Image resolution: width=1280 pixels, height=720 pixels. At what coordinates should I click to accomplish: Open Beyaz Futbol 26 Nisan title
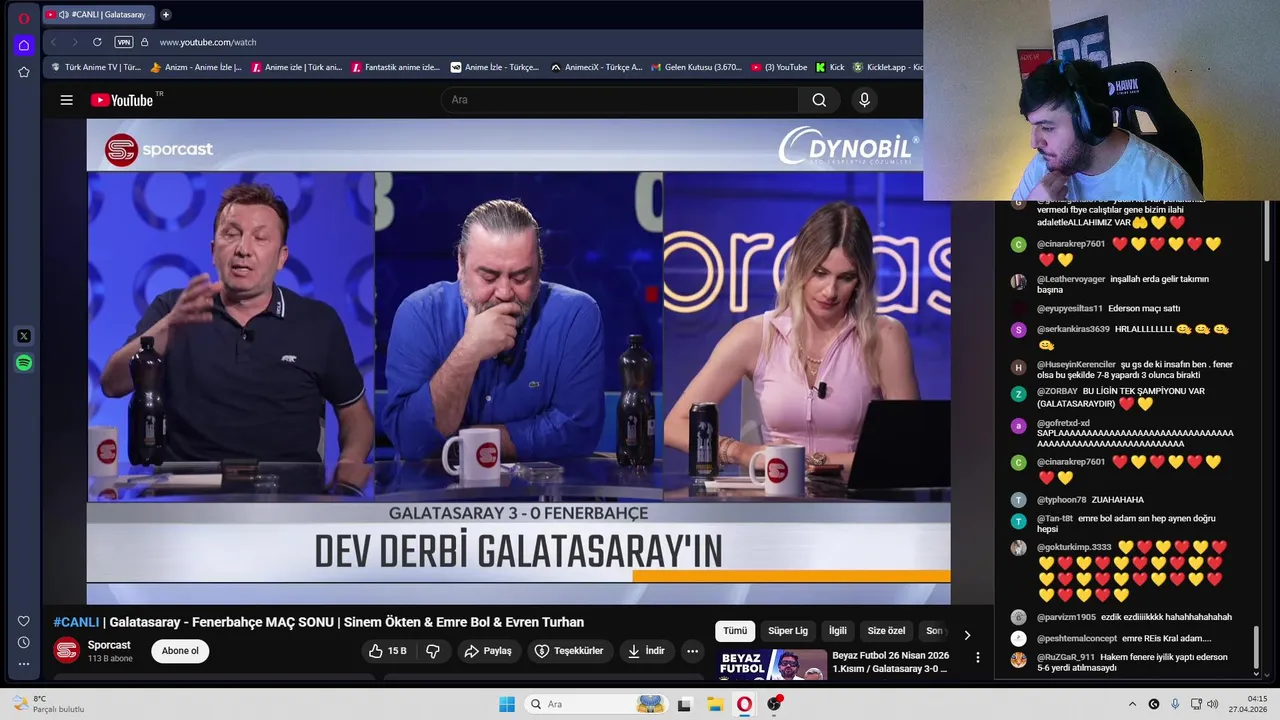click(891, 662)
